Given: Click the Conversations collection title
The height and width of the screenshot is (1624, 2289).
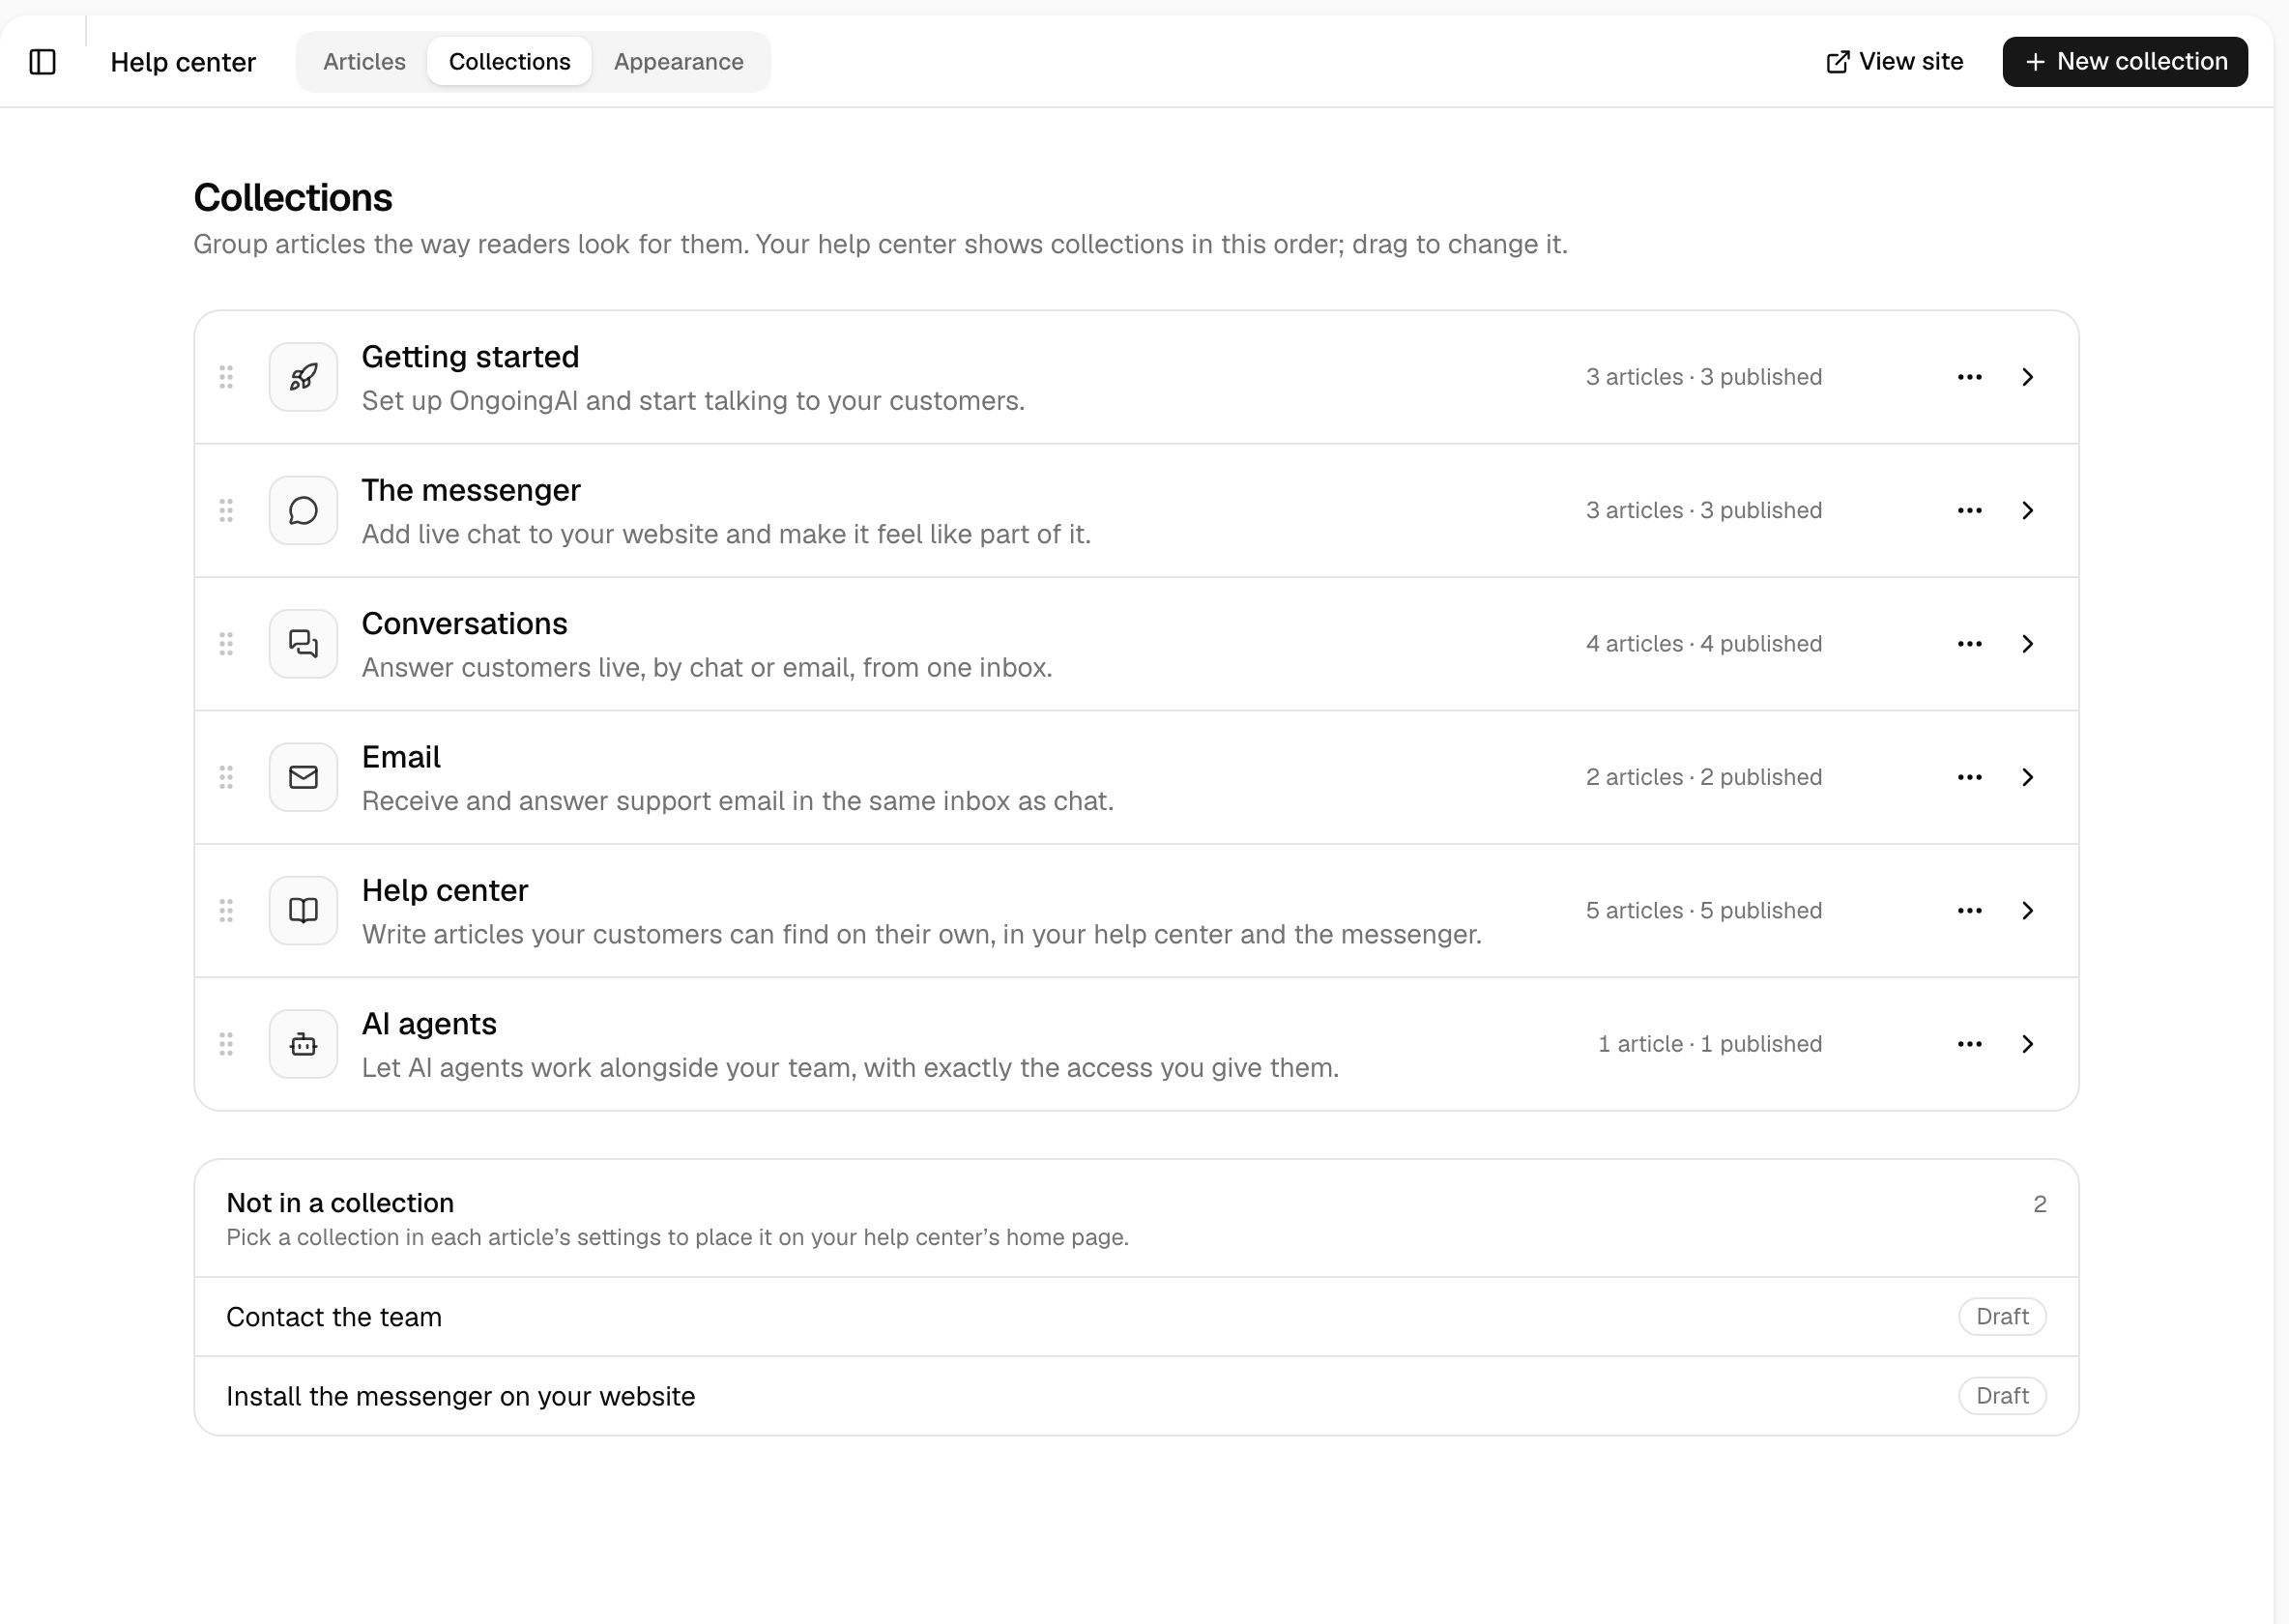Looking at the screenshot, I should [x=464, y=624].
